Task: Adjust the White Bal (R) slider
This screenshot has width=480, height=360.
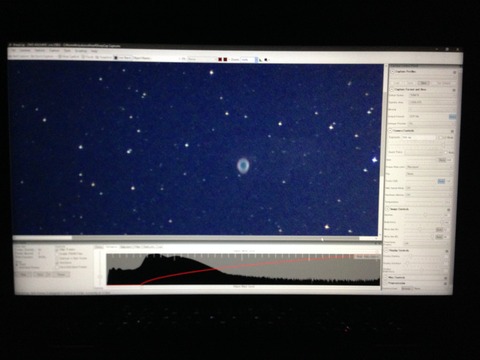Action: (419, 229)
